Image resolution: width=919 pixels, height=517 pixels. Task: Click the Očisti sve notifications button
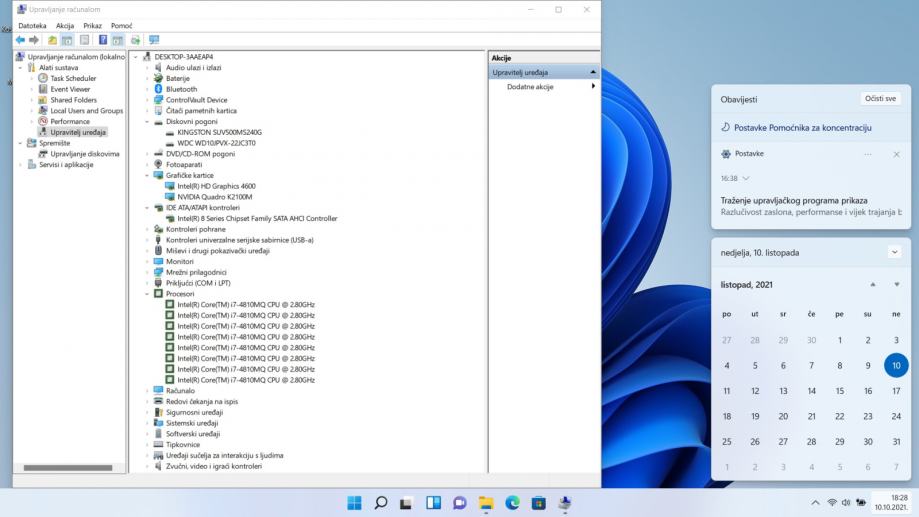click(879, 99)
